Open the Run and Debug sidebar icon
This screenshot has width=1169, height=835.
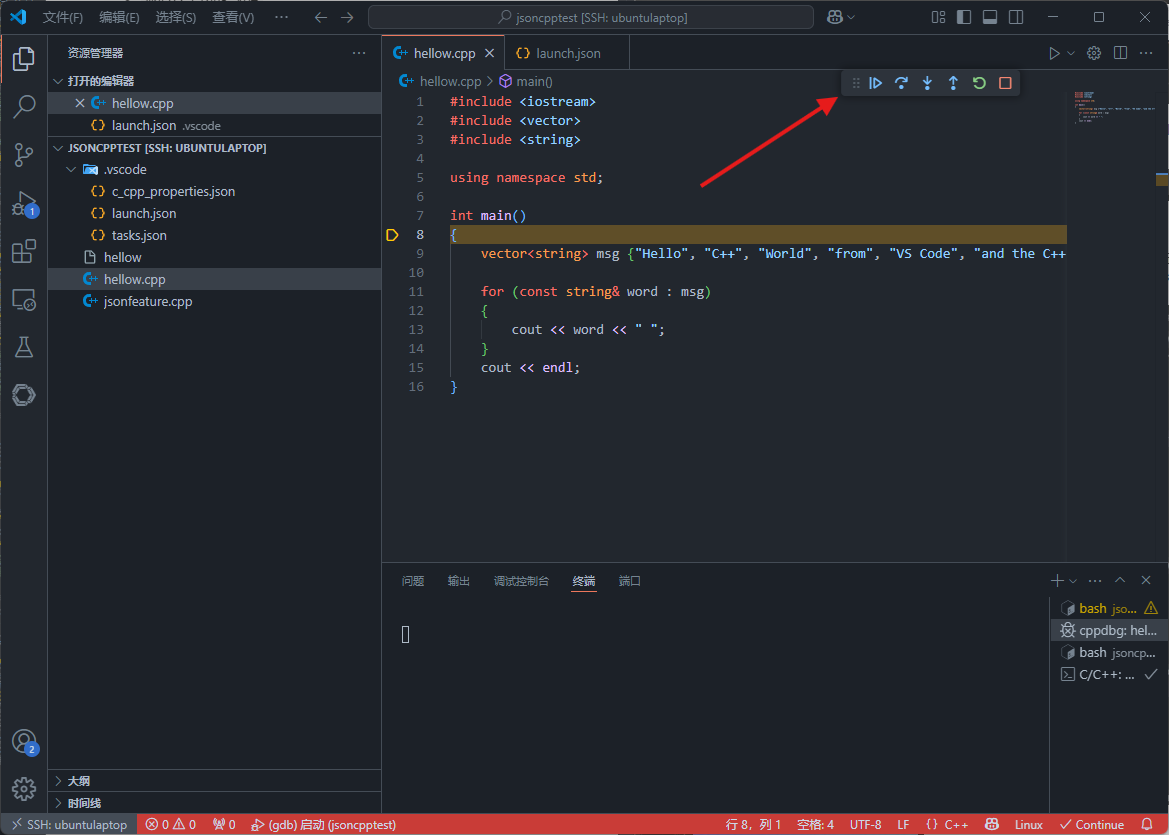(x=23, y=203)
